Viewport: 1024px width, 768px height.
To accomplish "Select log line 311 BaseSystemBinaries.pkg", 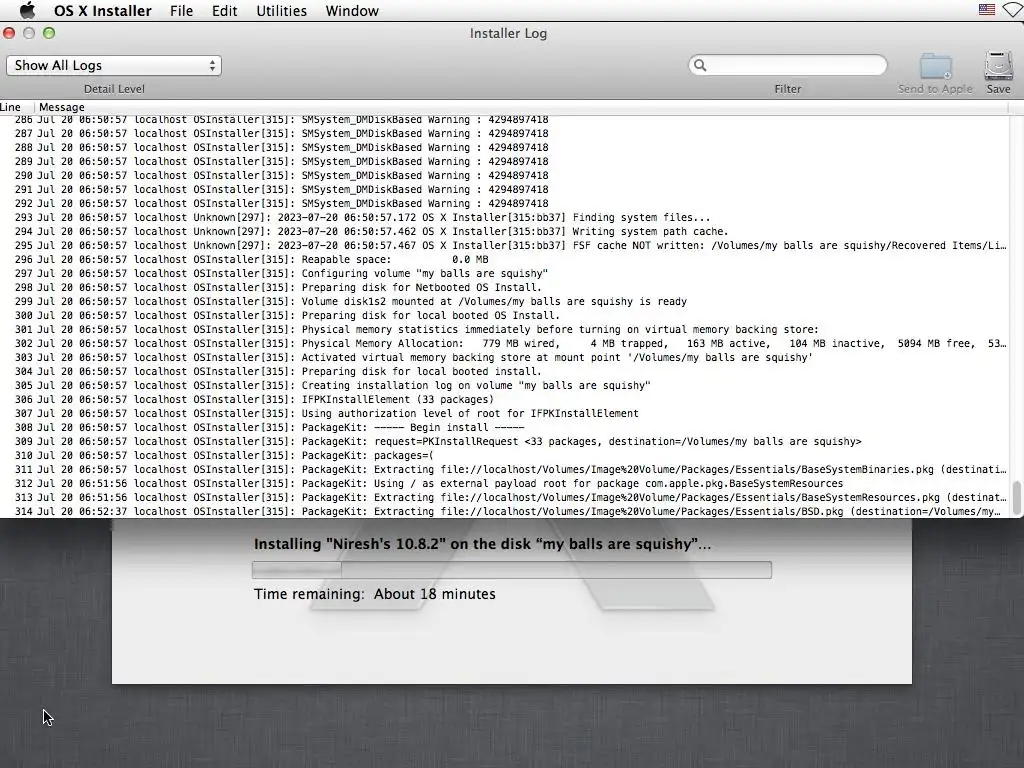I will pyautogui.click(x=506, y=470).
